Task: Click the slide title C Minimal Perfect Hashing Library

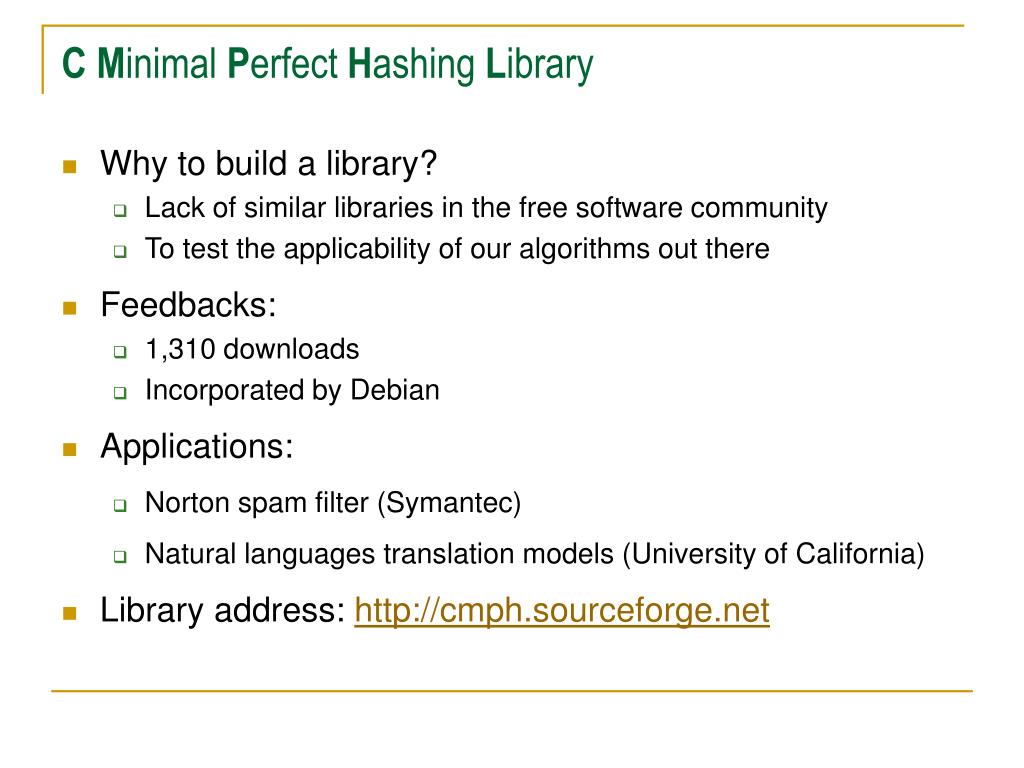Action: coord(327,64)
